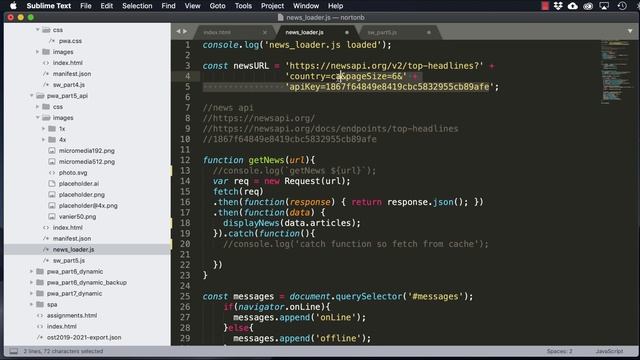
Task: Click the red recording indicator icon
Action: (x=545, y=6)
